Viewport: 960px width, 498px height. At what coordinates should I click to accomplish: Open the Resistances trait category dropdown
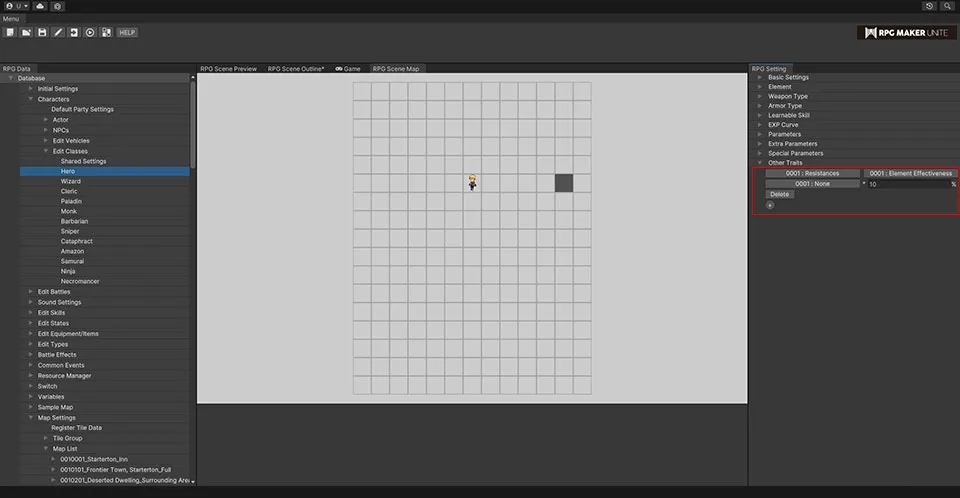coord(812,173)
